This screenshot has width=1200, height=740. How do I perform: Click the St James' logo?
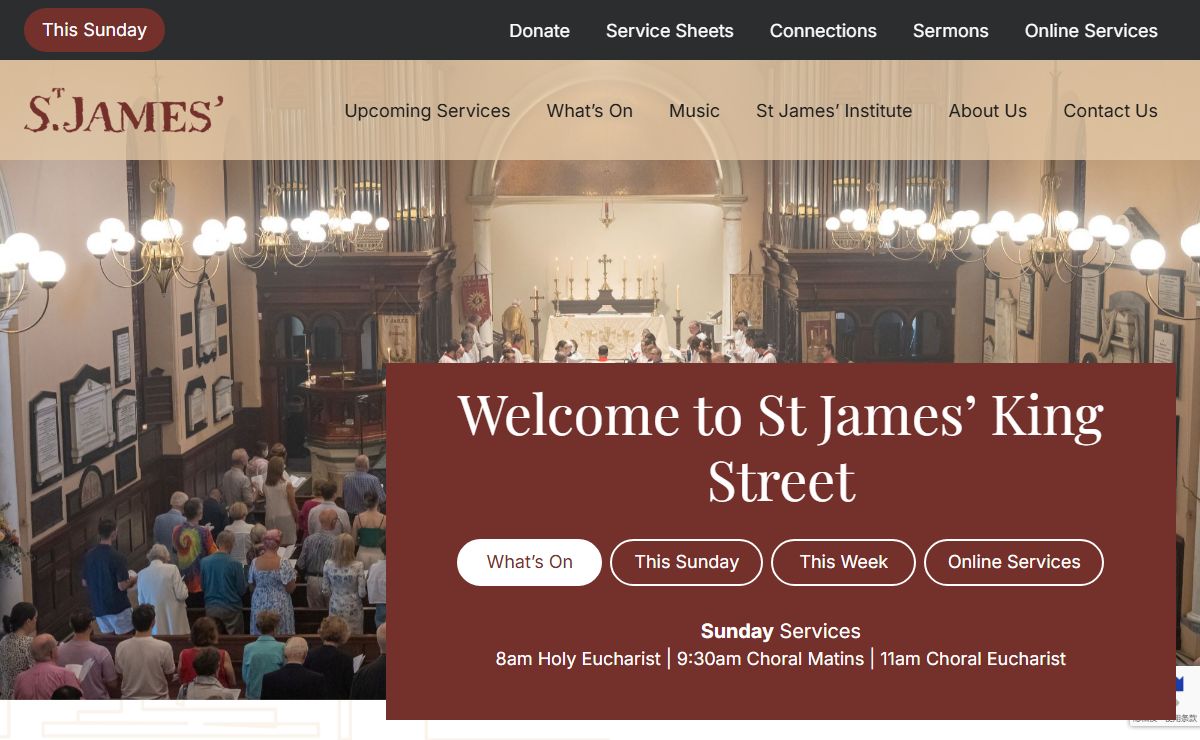[x=124, y=111]
